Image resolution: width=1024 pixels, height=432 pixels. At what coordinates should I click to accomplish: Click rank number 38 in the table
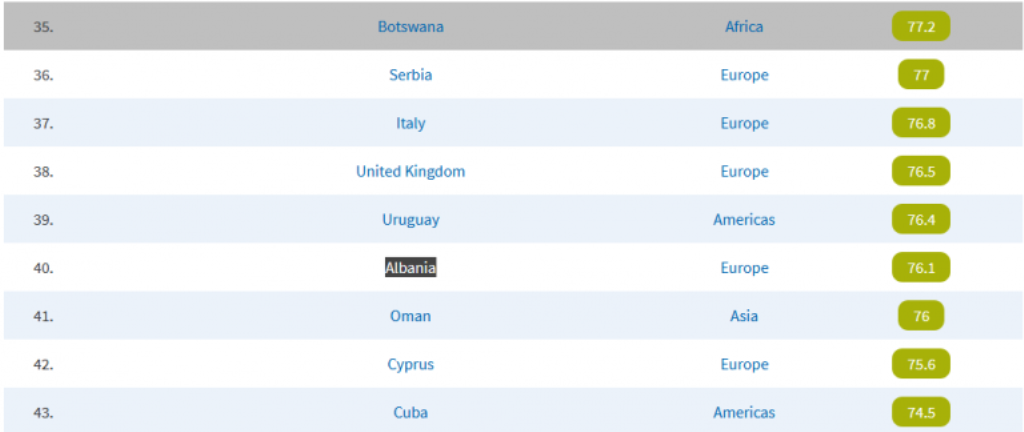43,171
